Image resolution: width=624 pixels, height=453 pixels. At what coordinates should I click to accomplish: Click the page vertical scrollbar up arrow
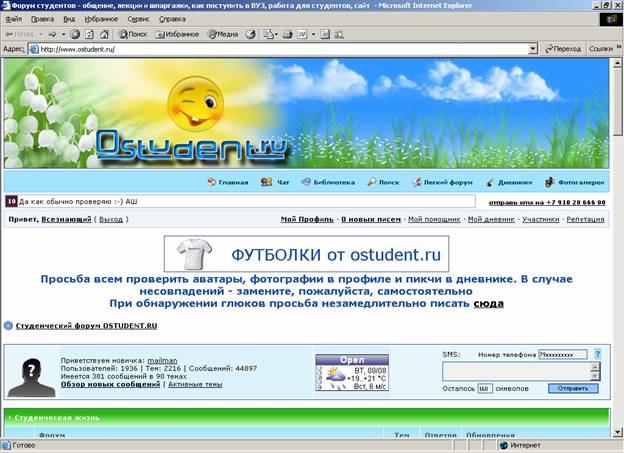coord(617,63)
